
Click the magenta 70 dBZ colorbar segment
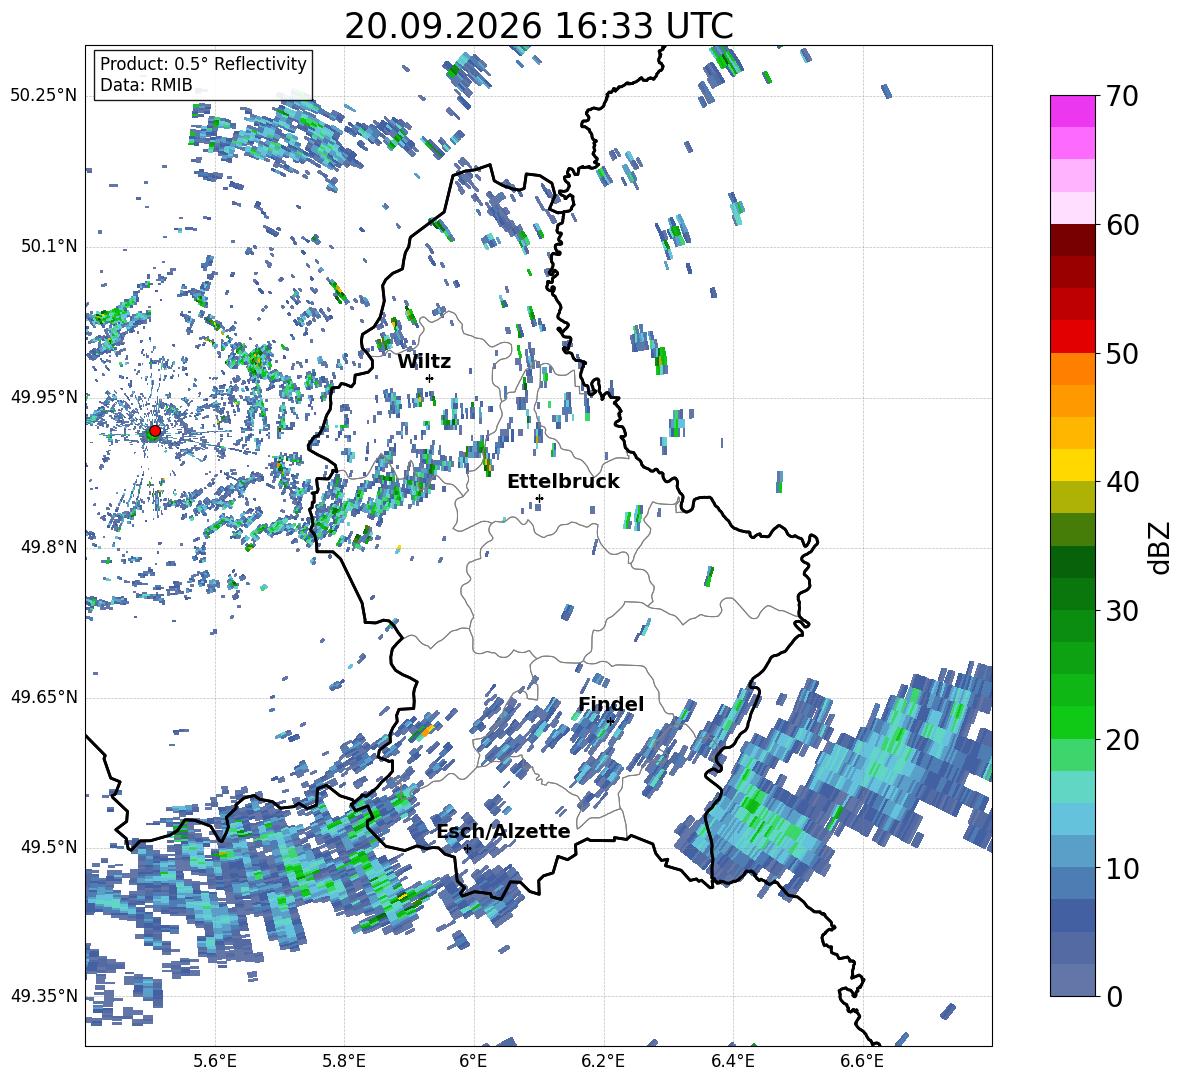click(1072, 111)
